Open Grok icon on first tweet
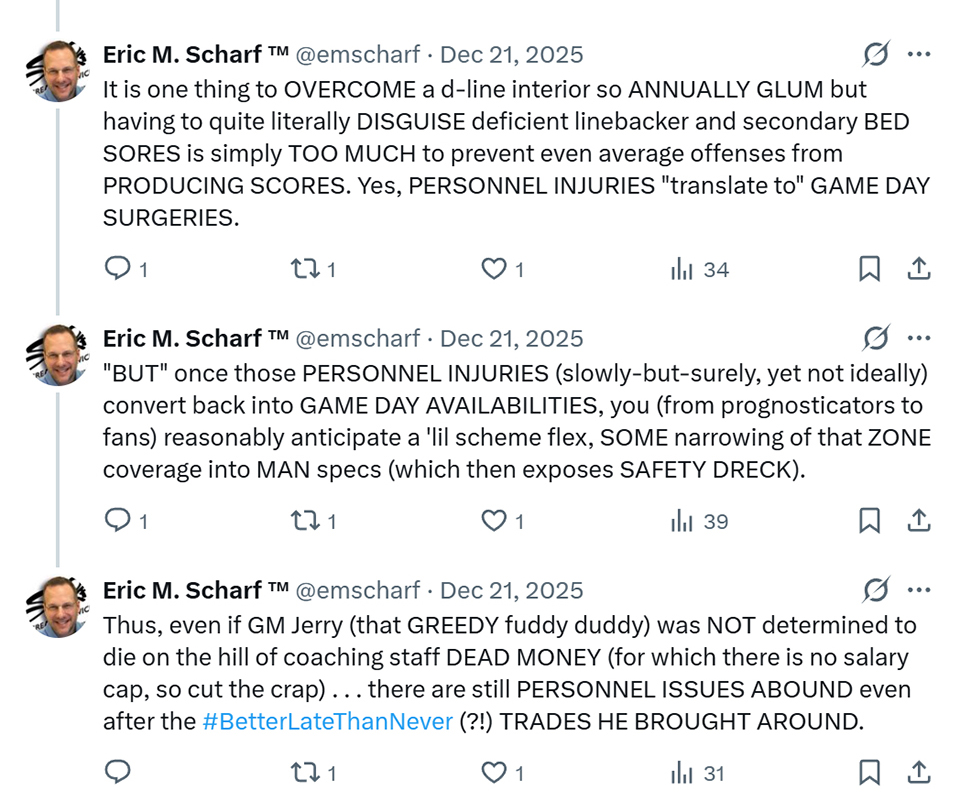 pyautogui.click(x=875, y=55)
